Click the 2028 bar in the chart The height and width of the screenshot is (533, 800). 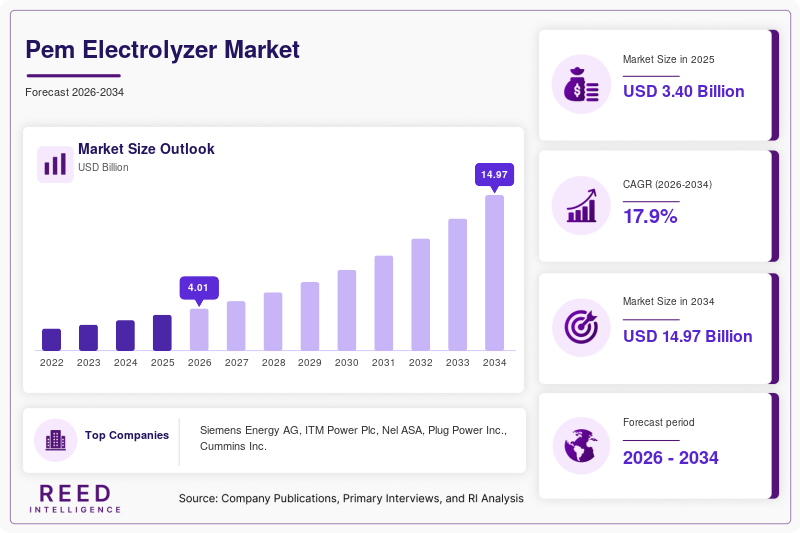(x=273, y=322)
